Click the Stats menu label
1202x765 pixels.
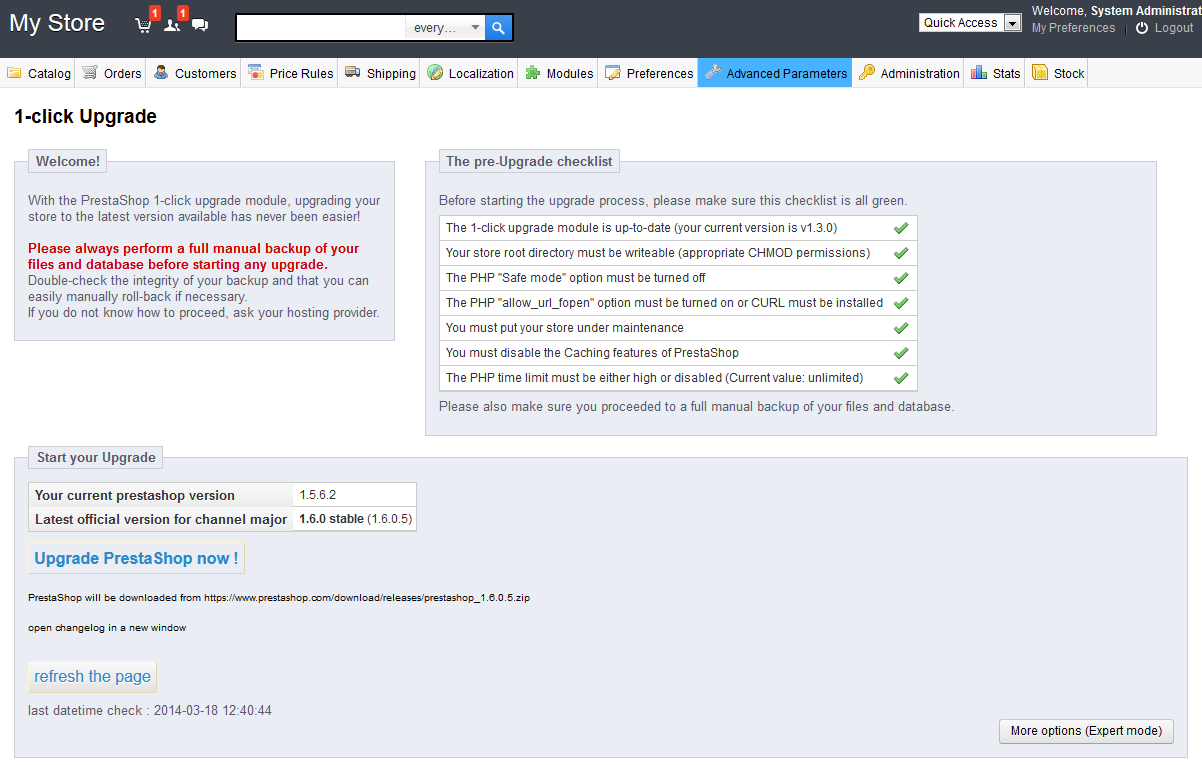[1007, 73]
